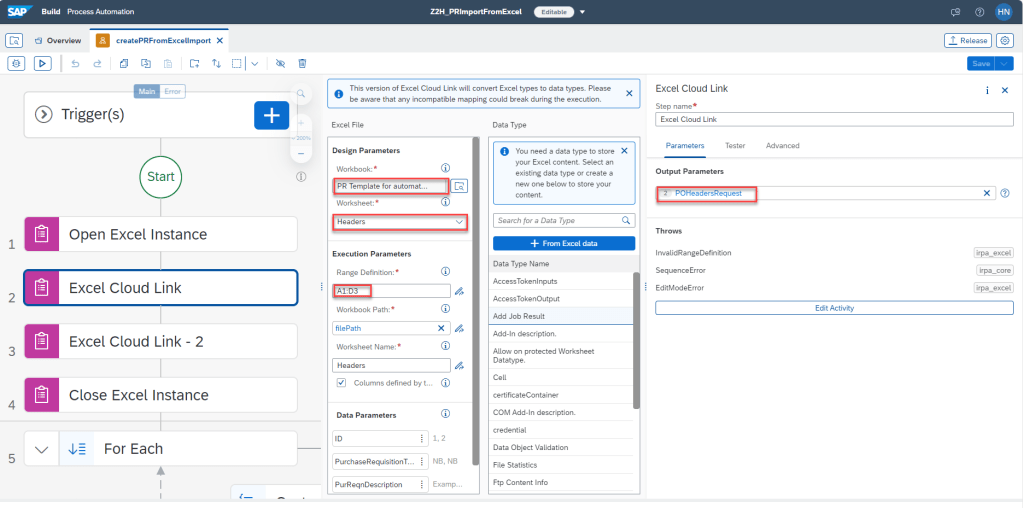Browse for workbook file icon
Viewport: 1023px width, 508px height.
coord(459,186)
